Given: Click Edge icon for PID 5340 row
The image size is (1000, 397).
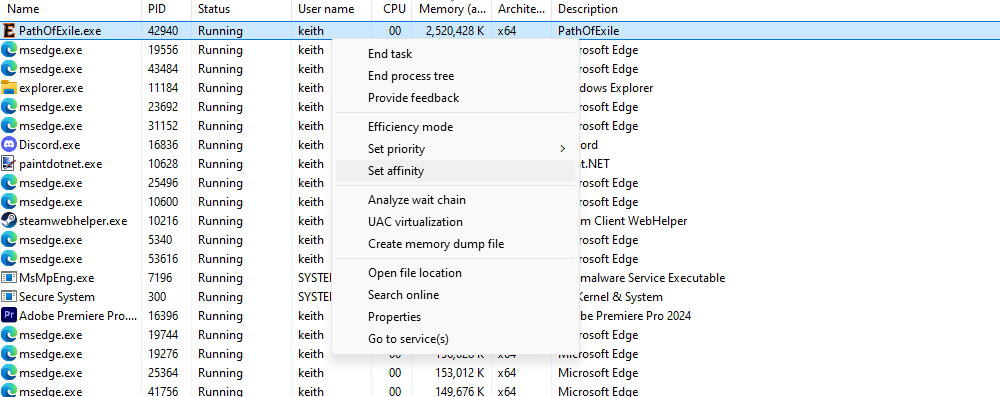Looking at the screenshot, I should click(9, 240).
